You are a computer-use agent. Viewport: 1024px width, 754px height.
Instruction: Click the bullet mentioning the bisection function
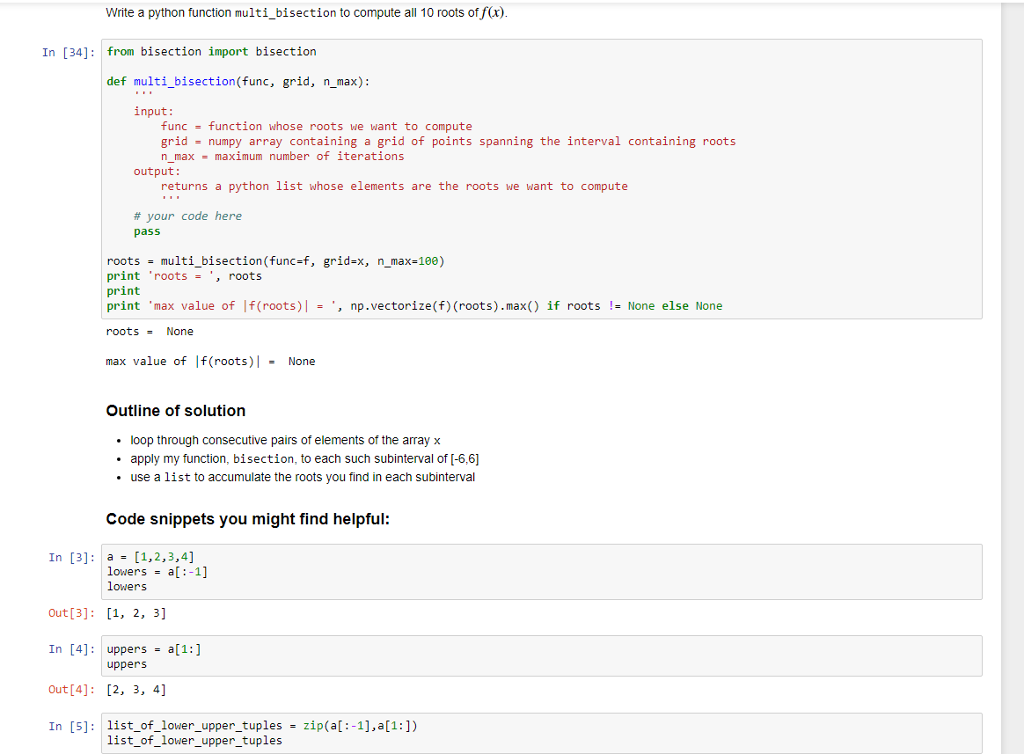pos(305,458)
